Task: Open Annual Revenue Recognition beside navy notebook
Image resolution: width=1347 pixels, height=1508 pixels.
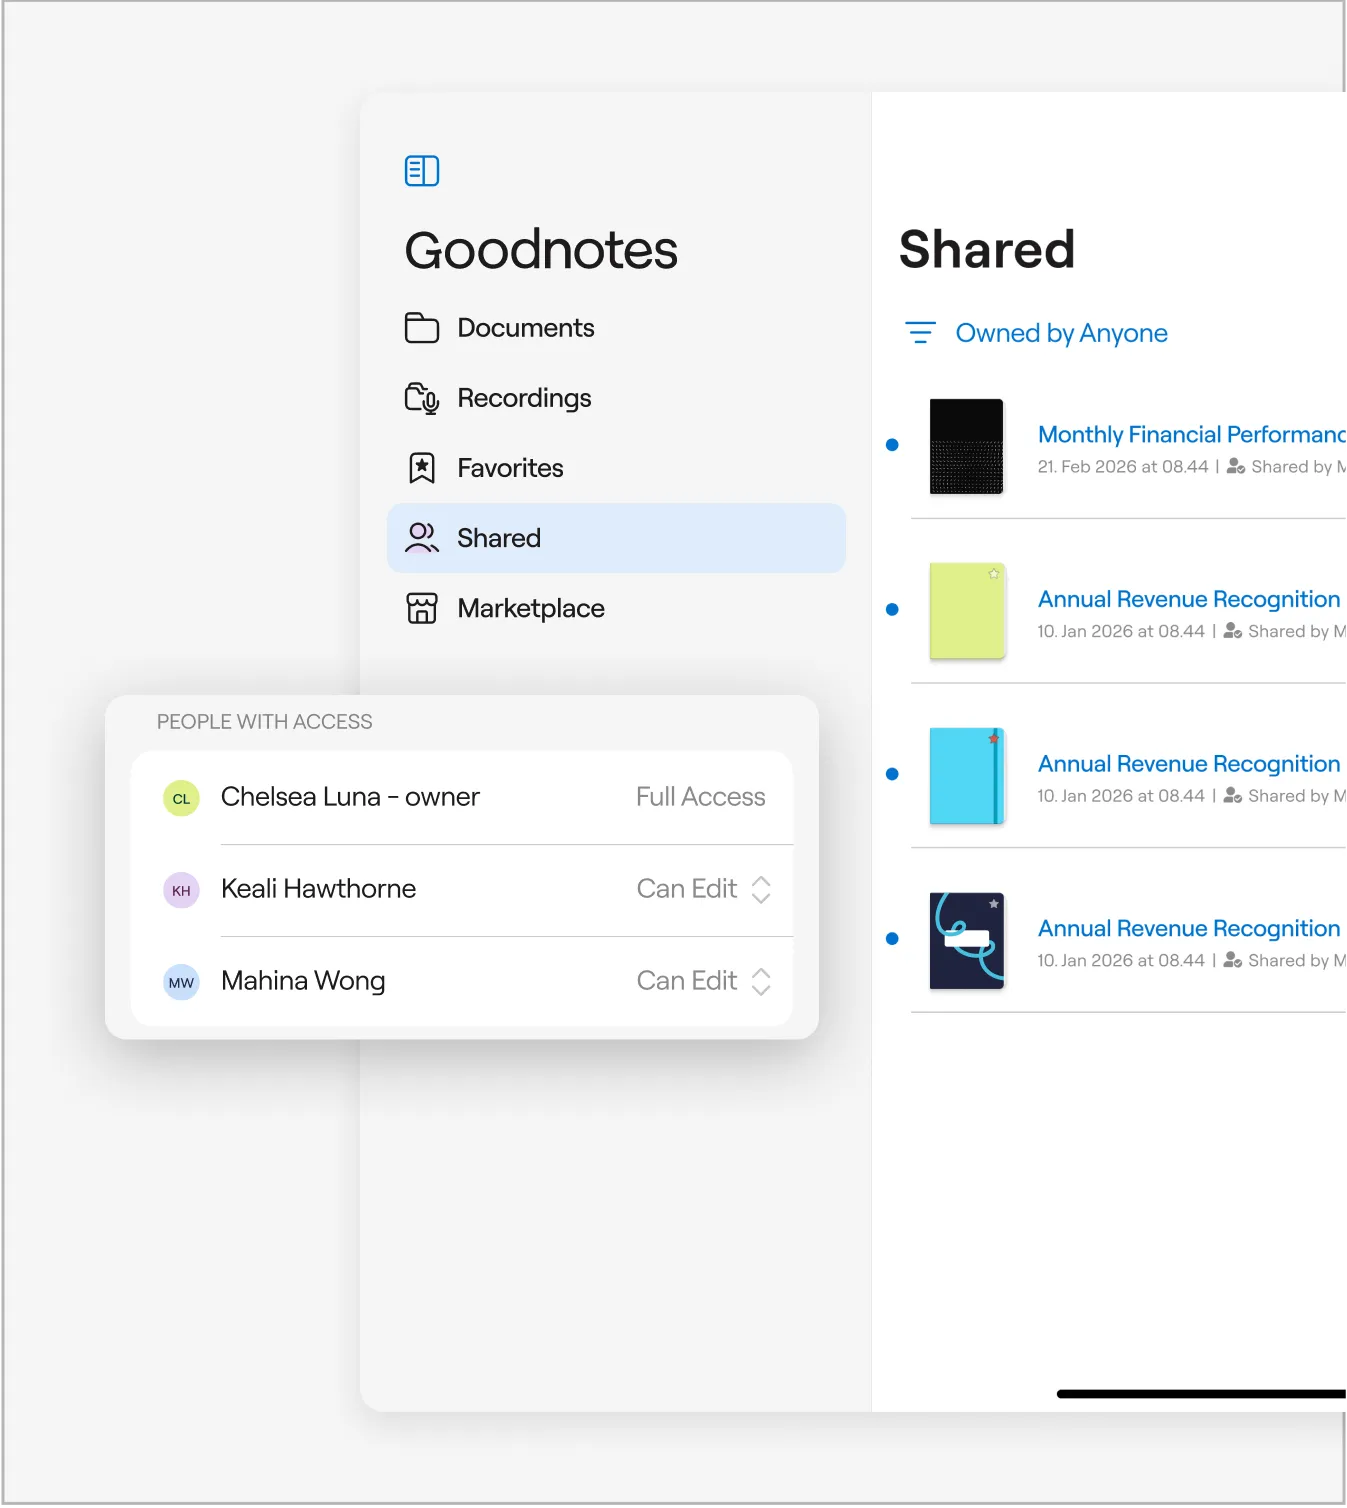Action: tap(1189, 928)
